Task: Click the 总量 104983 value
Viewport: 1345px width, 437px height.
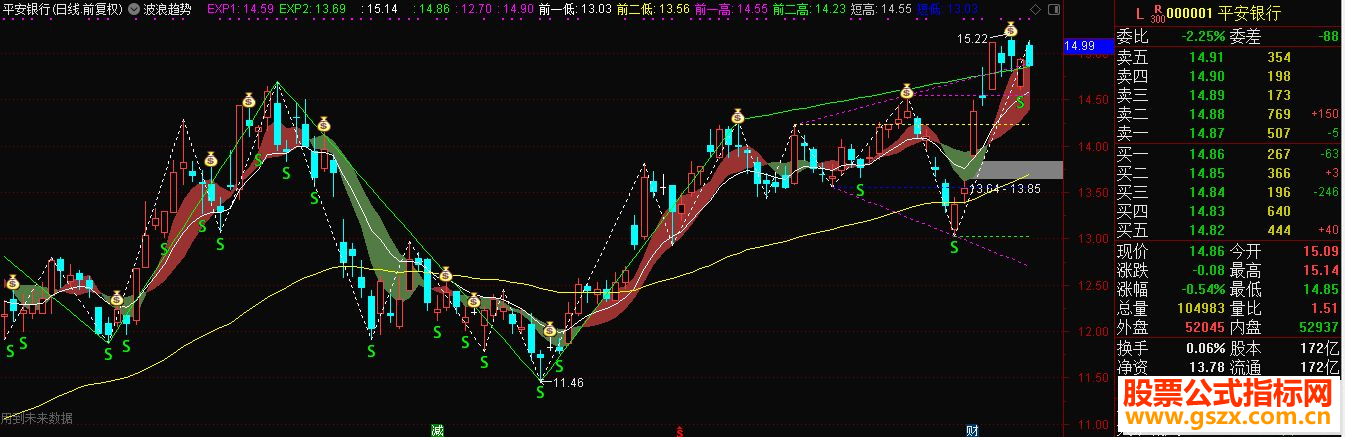Action: point(1199,308)
